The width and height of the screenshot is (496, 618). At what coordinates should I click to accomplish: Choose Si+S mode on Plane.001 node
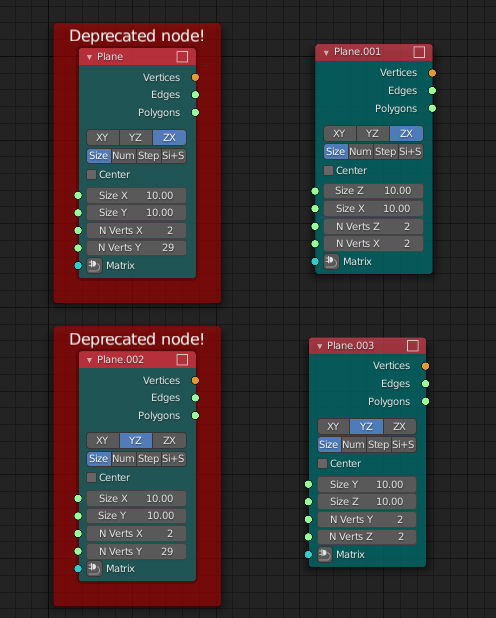tap(410, 151)
